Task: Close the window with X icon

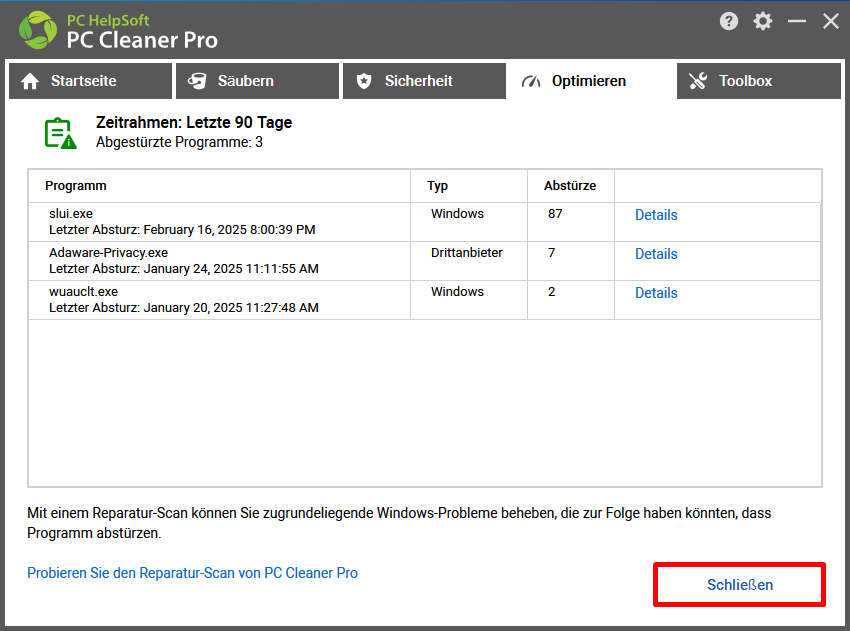Action: (831, 21)
